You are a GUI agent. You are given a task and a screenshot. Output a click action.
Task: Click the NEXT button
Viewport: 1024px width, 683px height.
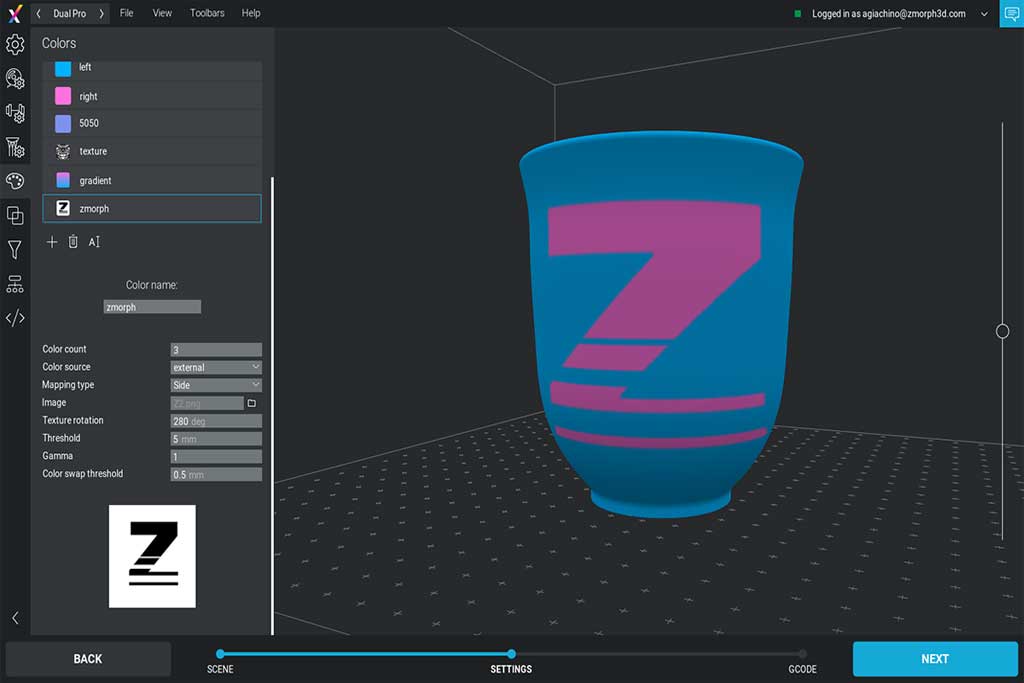click(934, 659)
